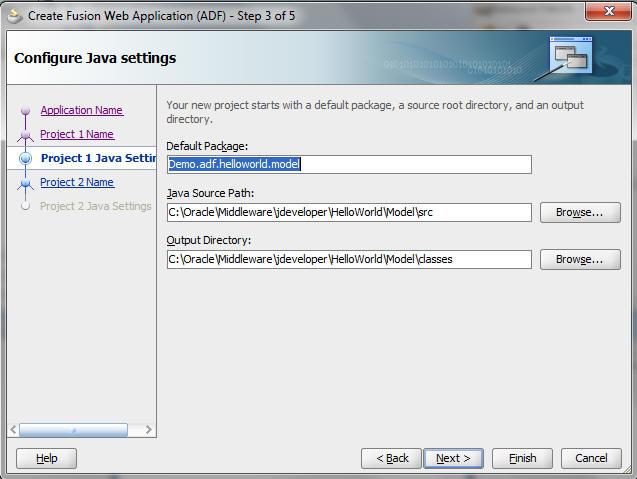Open the Project 1 Name step link
Screen dimensions: 637x479
pyautogui.click(x=77, y=134)
